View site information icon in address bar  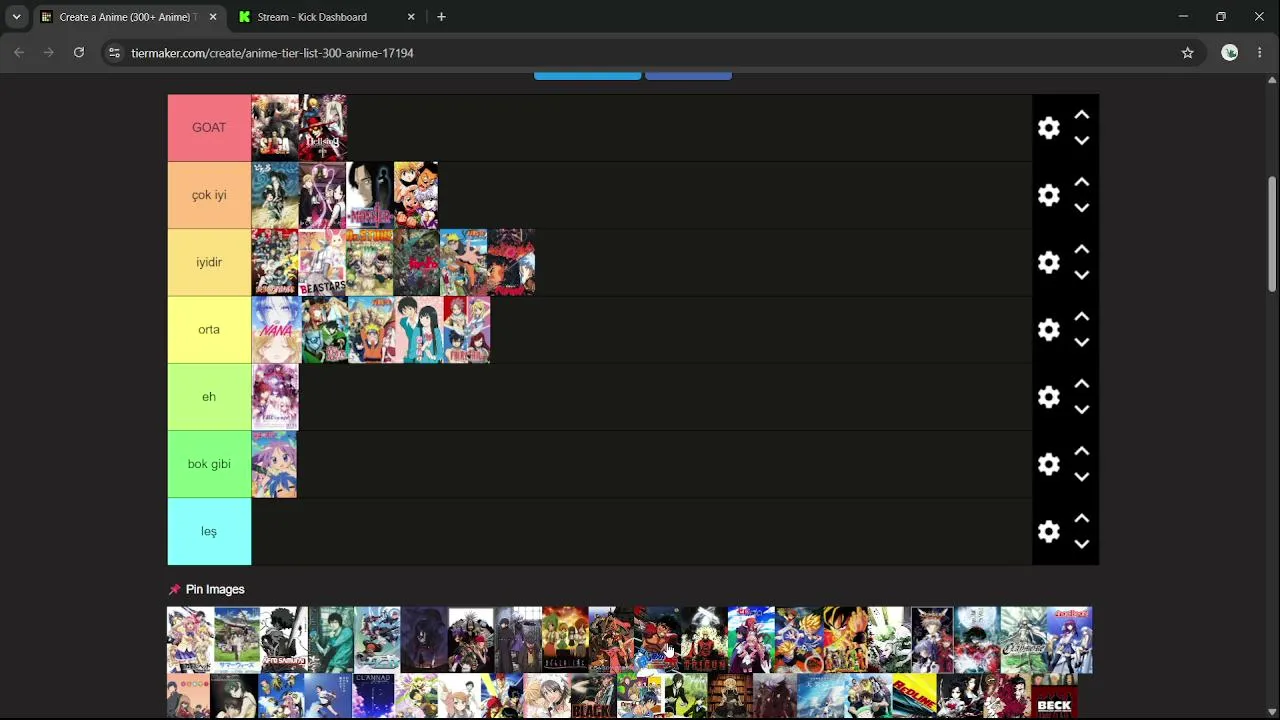[114, 53]
